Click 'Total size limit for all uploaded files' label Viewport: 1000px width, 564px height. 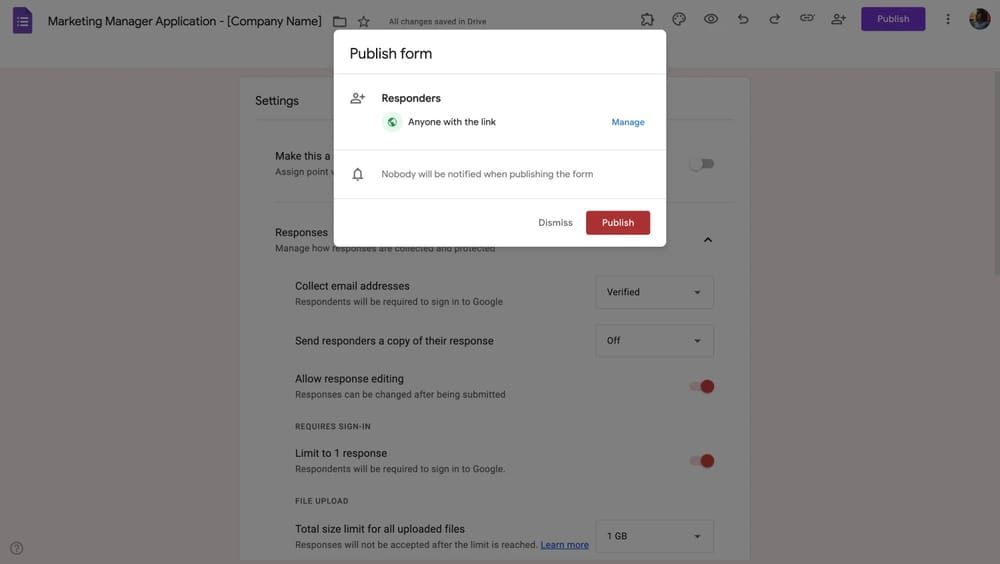click(379, 529)
